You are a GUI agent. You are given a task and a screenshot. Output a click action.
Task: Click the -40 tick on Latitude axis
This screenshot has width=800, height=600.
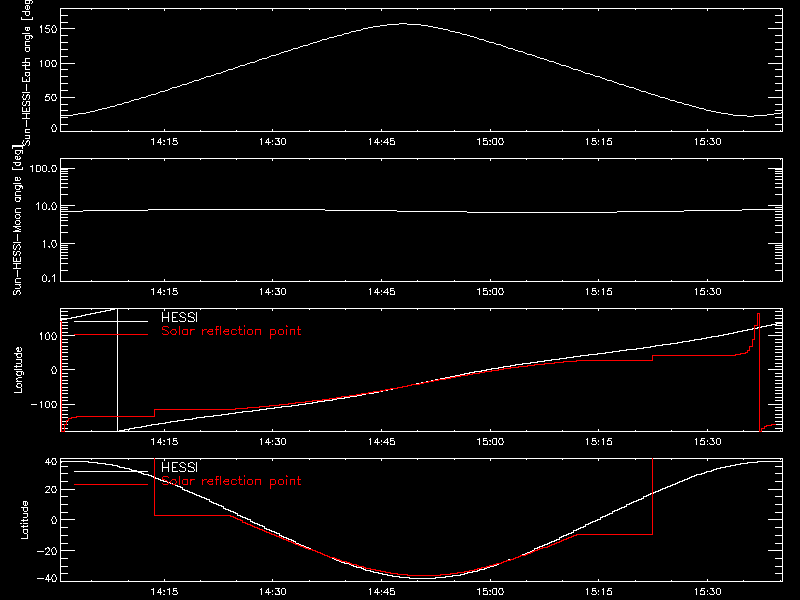[x=48, y=579]
